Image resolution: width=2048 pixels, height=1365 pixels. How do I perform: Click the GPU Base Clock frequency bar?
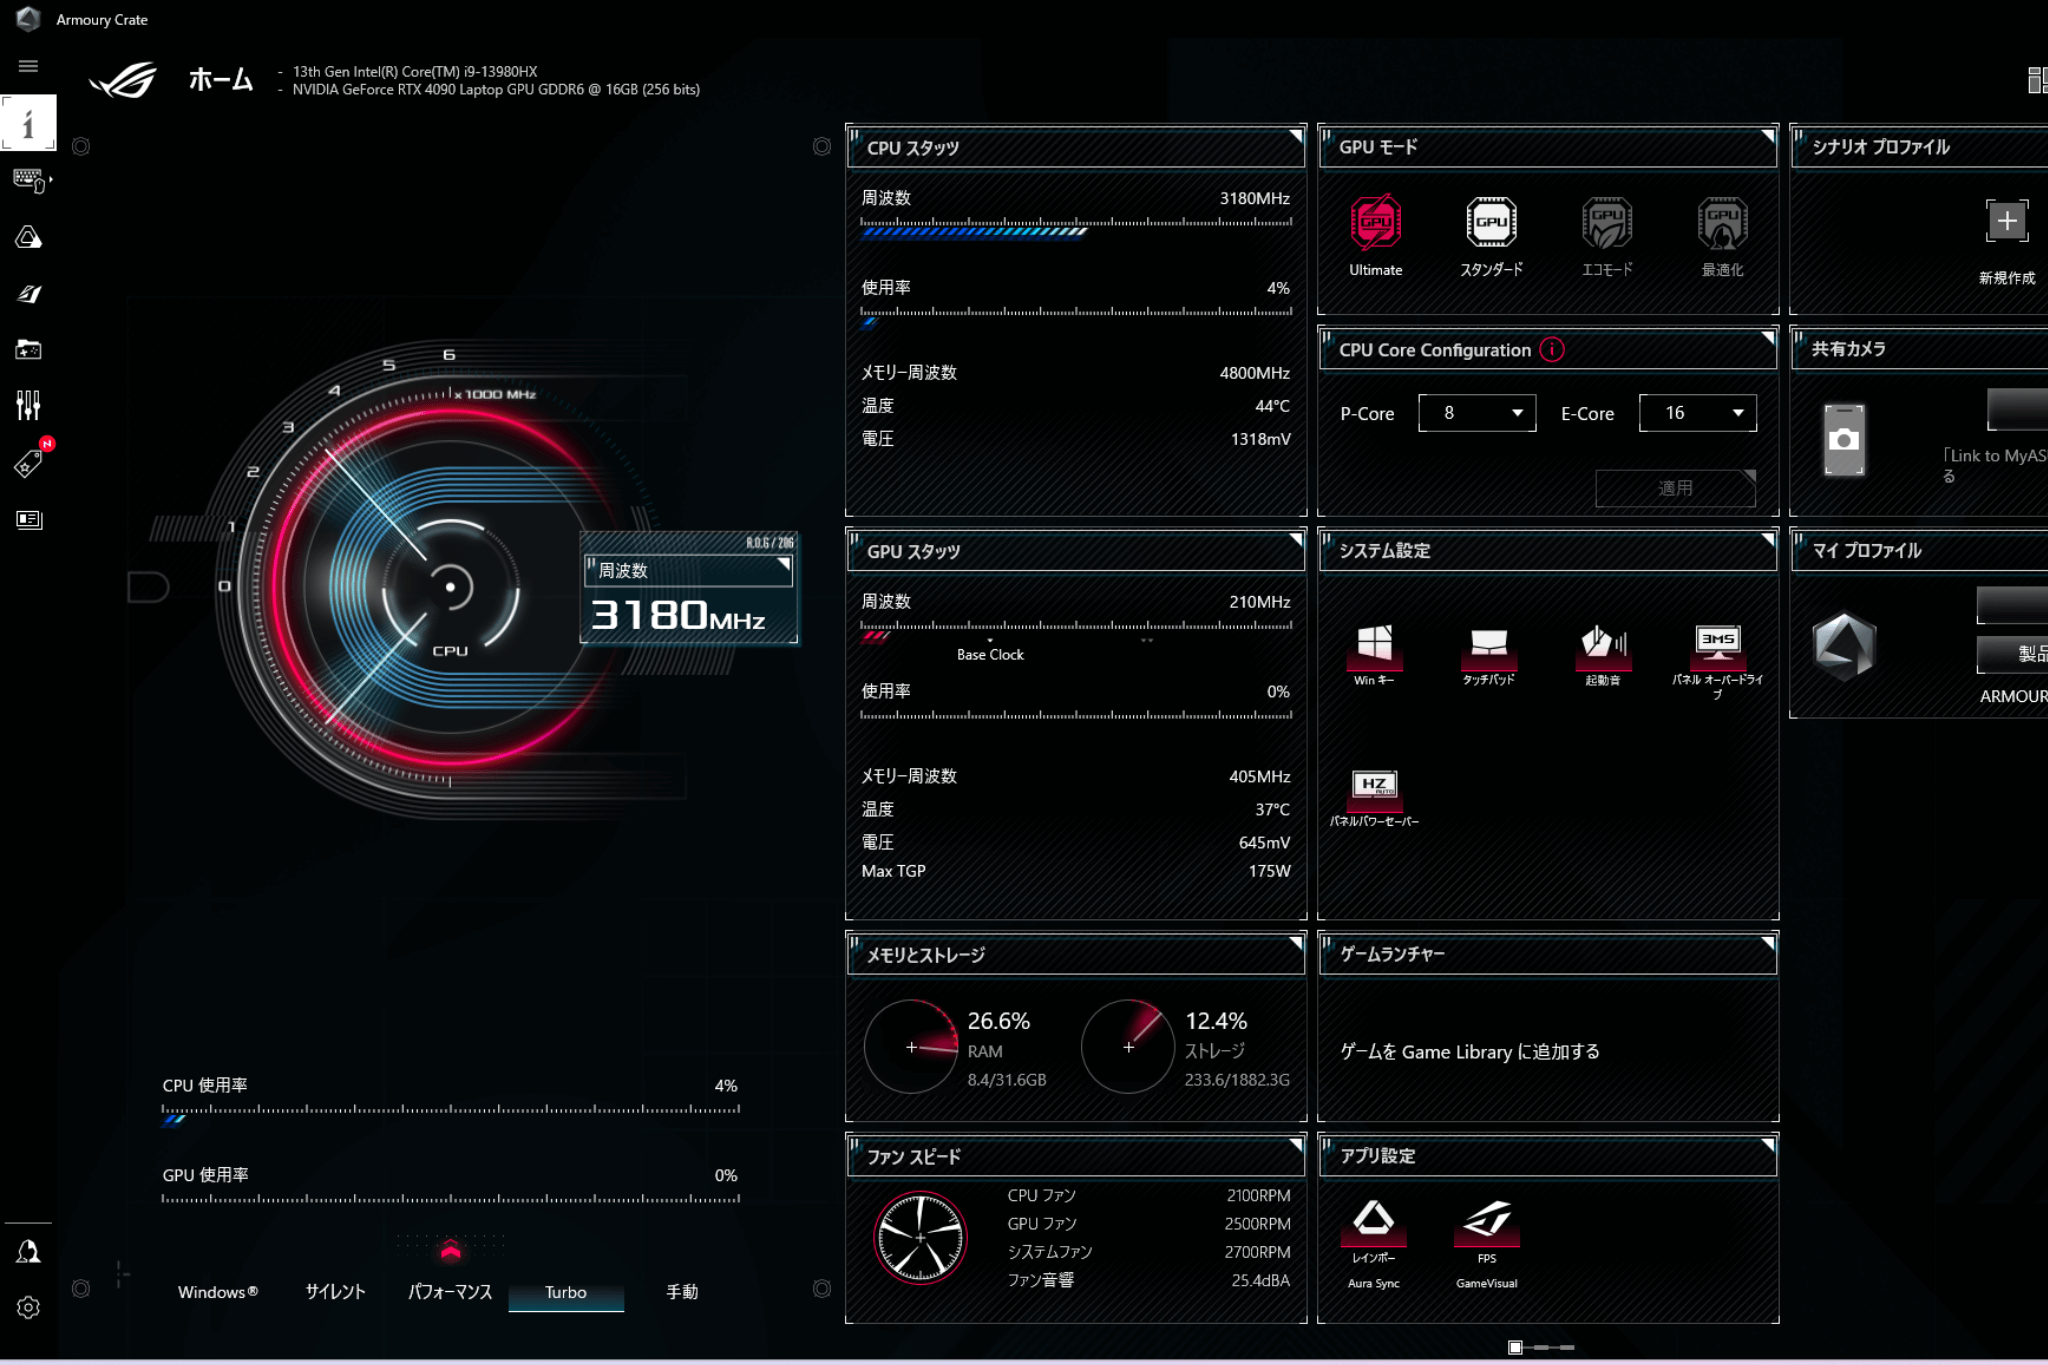[1076, 631]
